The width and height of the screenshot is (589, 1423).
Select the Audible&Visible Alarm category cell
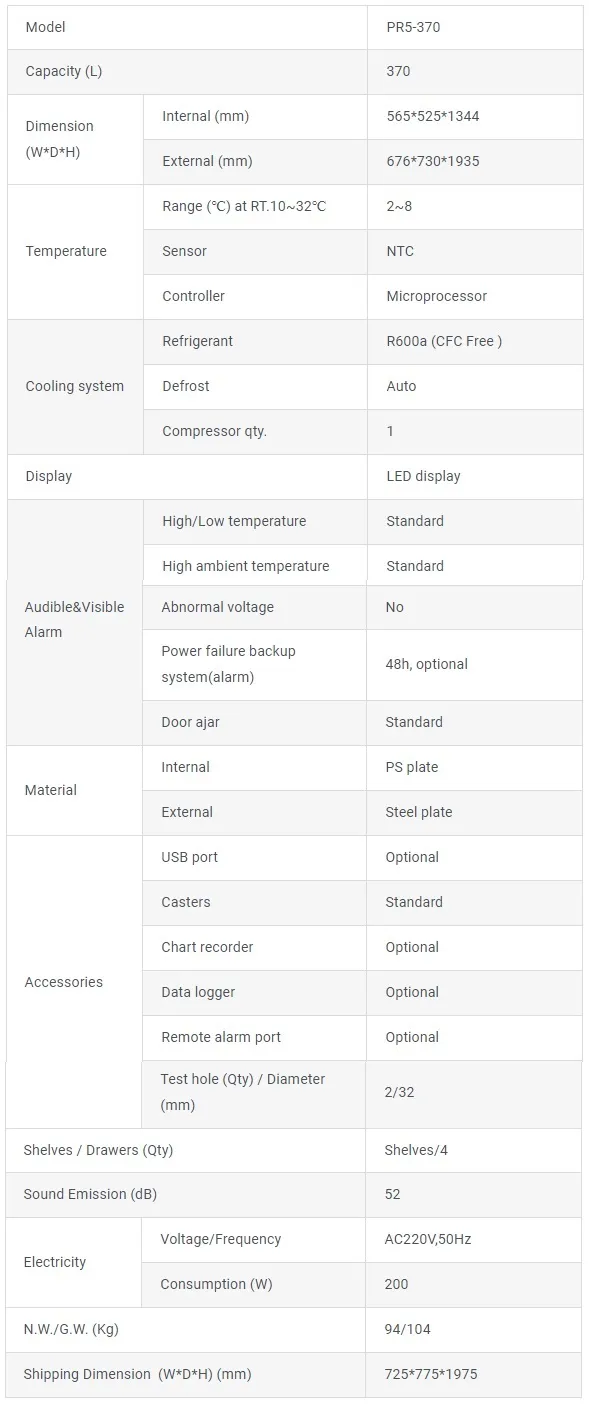(75, 620)
